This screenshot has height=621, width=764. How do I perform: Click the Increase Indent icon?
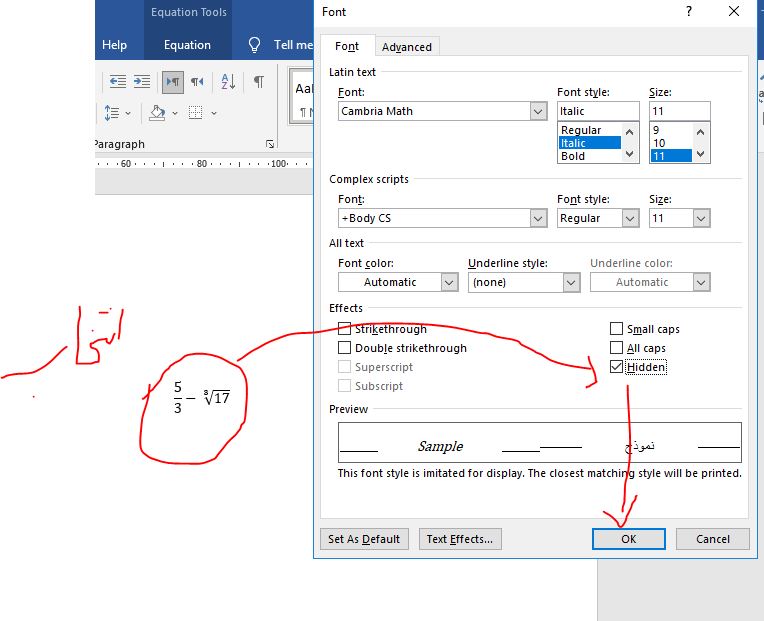click(142, 82)
